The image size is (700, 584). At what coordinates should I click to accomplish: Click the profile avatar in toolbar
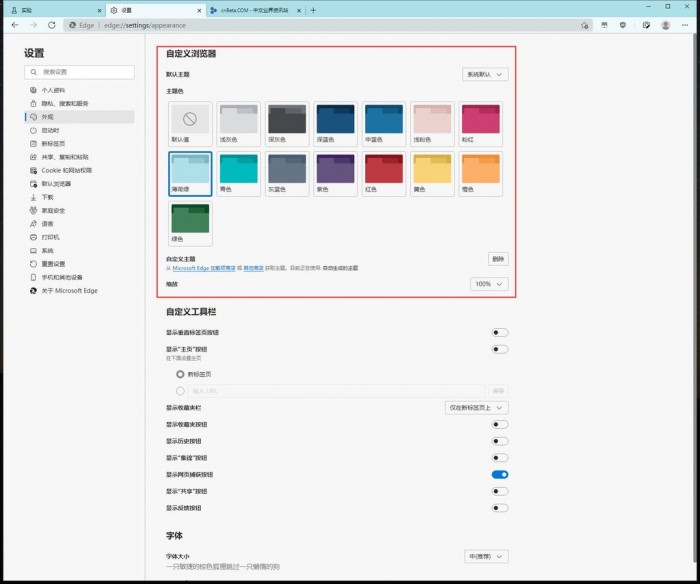666,25
